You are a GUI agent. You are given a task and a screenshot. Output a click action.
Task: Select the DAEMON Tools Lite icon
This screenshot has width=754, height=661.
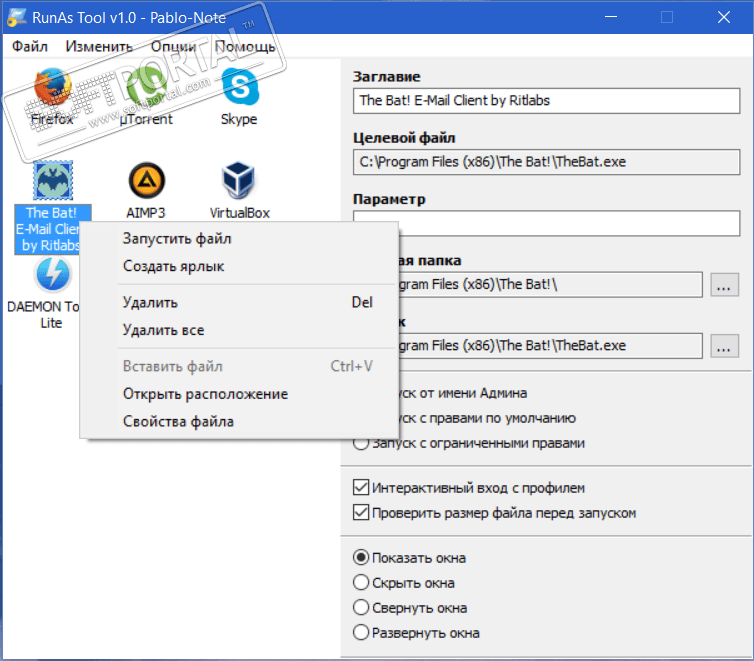53,274
